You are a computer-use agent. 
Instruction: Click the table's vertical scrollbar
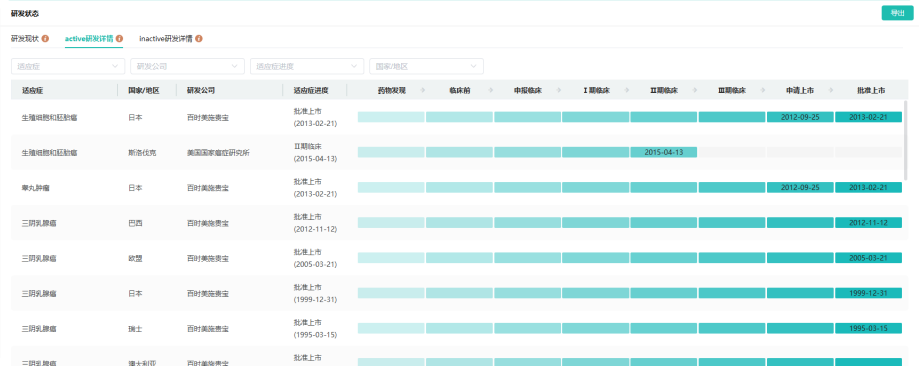[x=905, y=140]
